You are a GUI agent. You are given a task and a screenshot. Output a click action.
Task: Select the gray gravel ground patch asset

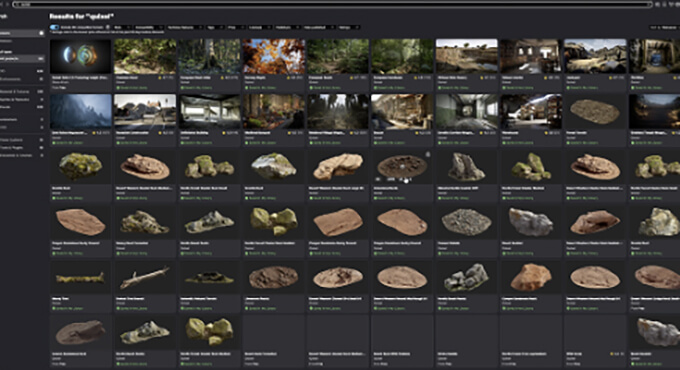click(x=466, y=222)
